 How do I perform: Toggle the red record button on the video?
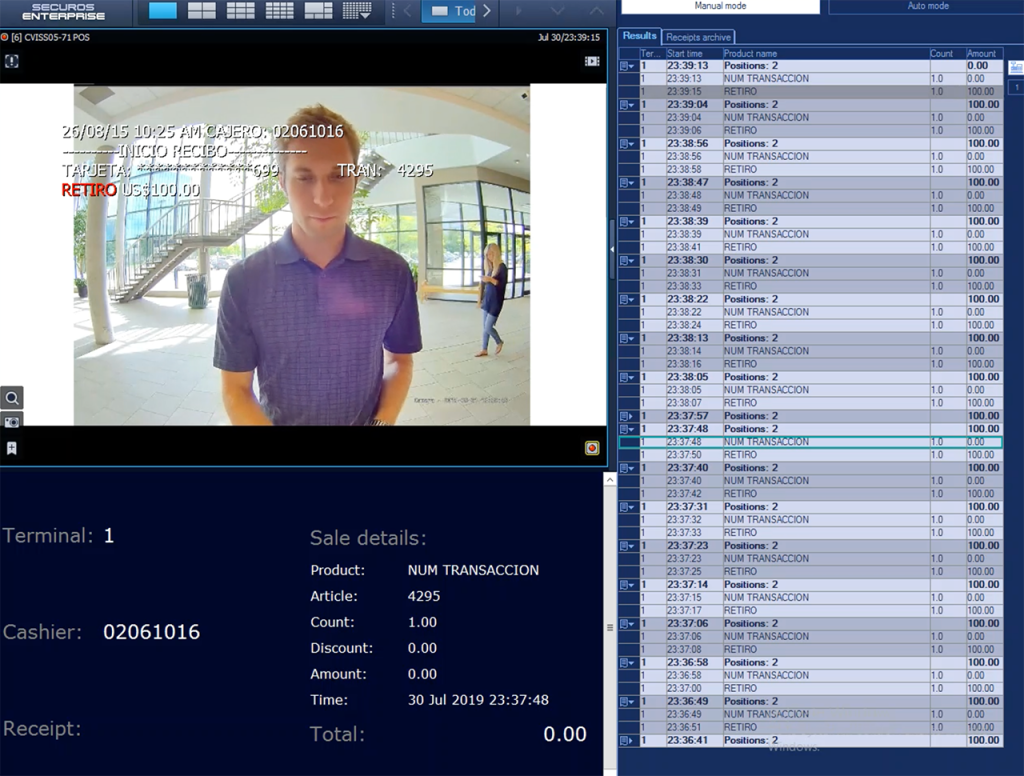tap(592, 448)
